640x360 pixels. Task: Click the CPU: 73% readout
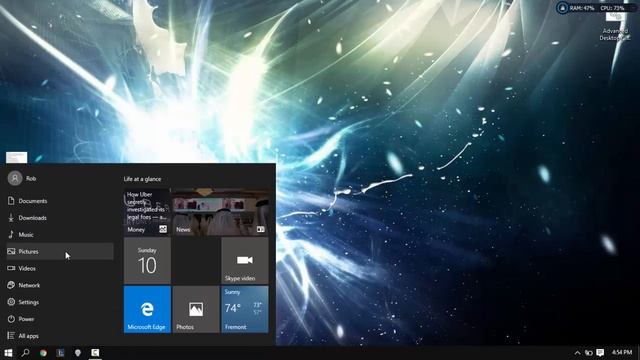click(x=612, y=8)
